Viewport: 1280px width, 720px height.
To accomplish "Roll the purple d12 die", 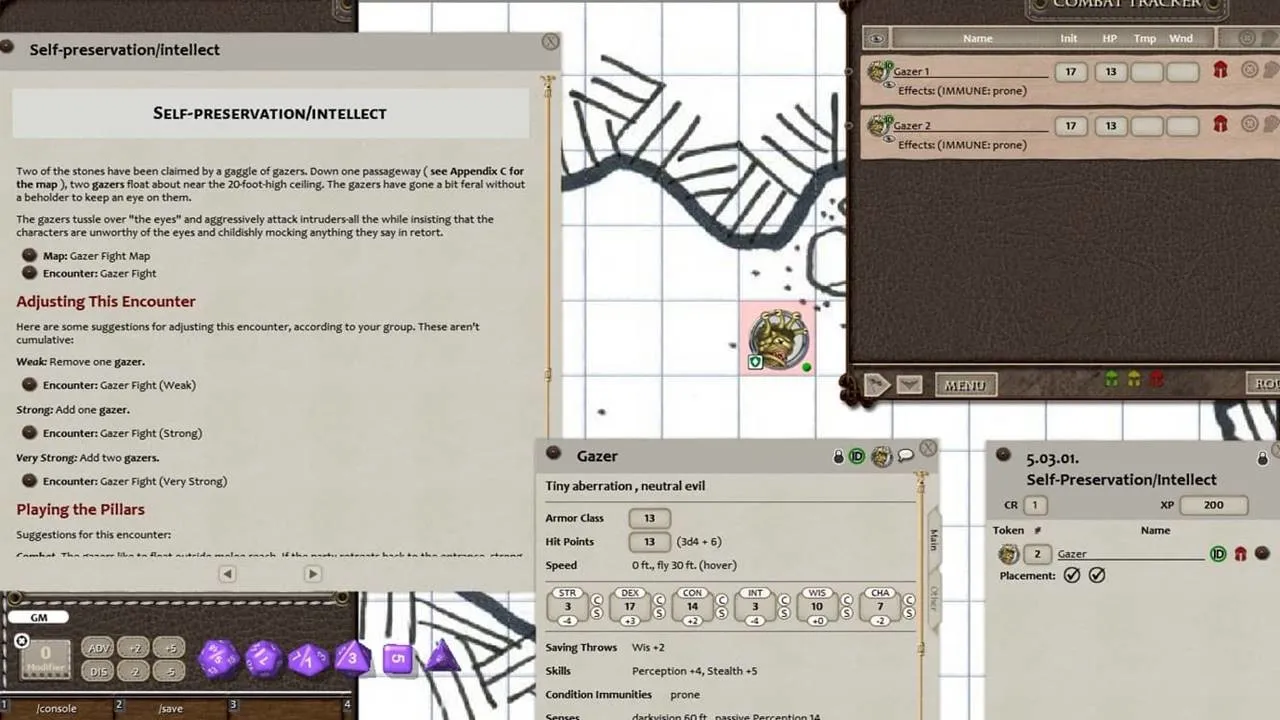I will [263, 659].
